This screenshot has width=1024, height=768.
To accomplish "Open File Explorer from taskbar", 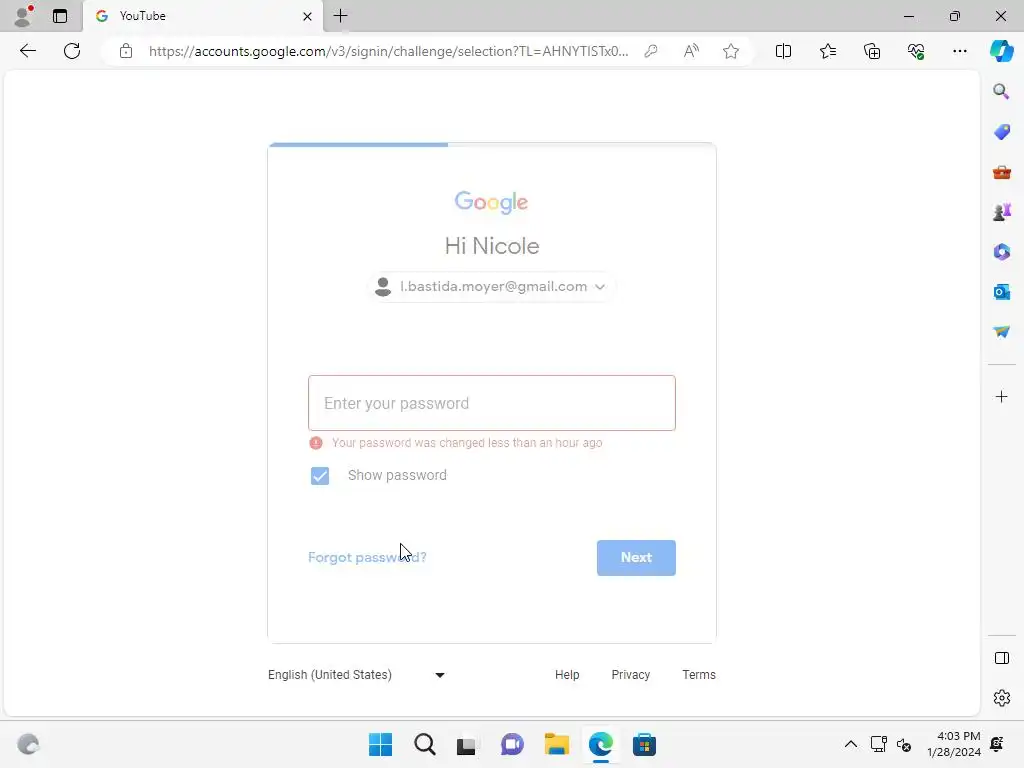I will [x=556, y=744].
